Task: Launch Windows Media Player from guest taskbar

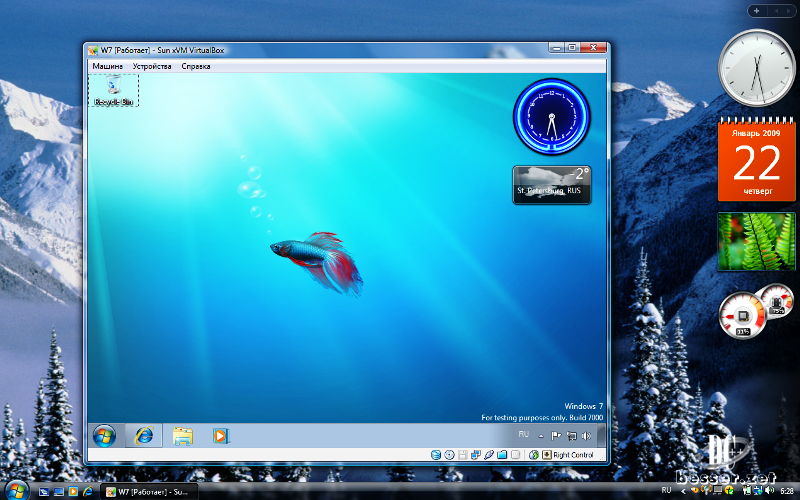Action: point(220,435)
